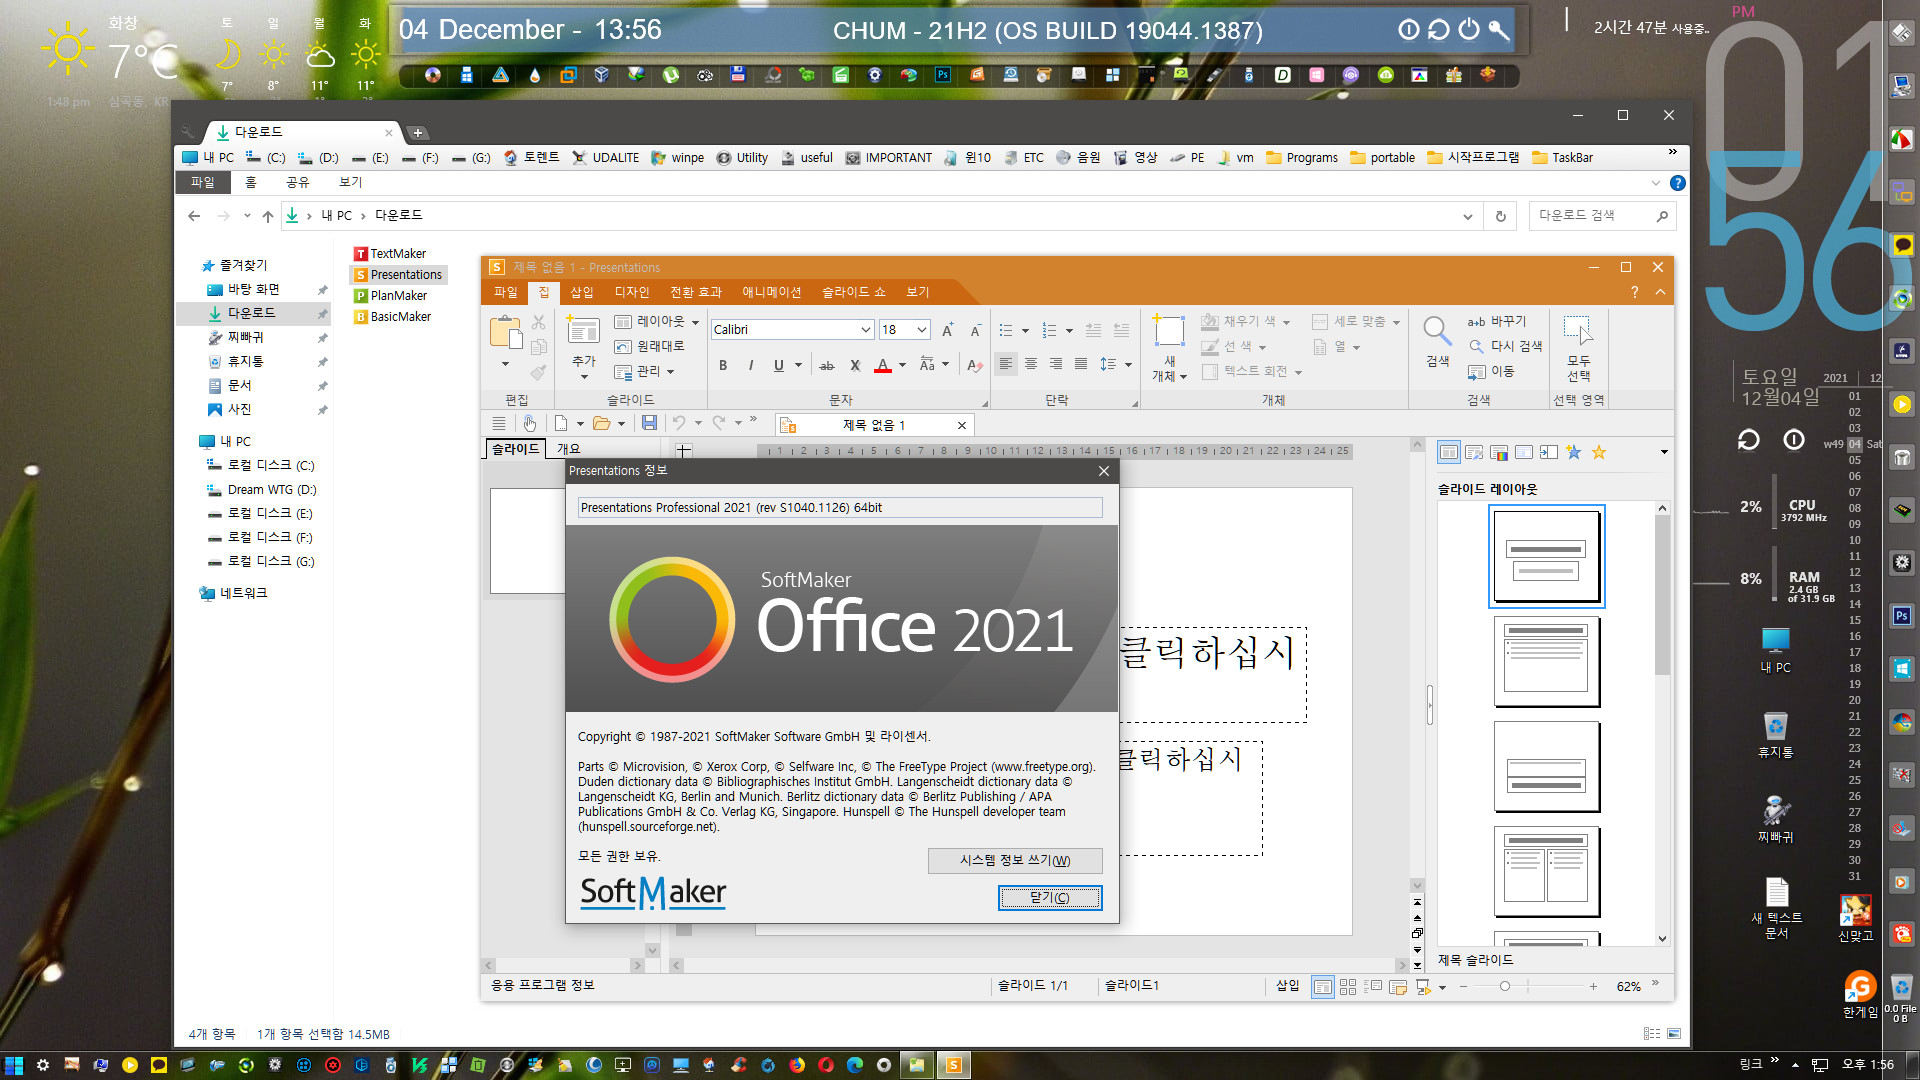Click the shrink font size A- icon
The height and width of the screenshot is (1080, 1920).
976,330
